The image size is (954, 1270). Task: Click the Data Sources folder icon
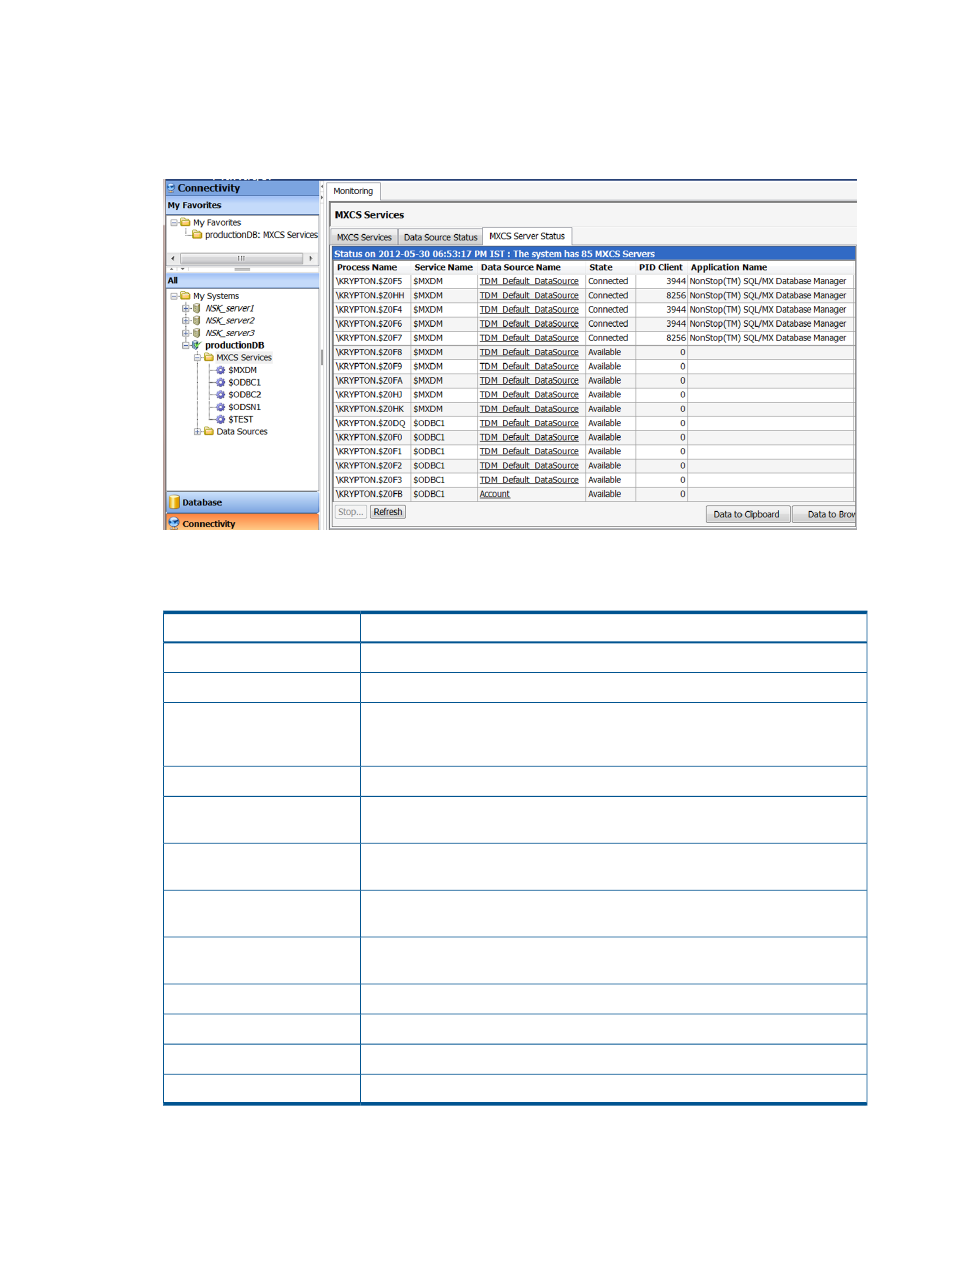pos(209,432)
